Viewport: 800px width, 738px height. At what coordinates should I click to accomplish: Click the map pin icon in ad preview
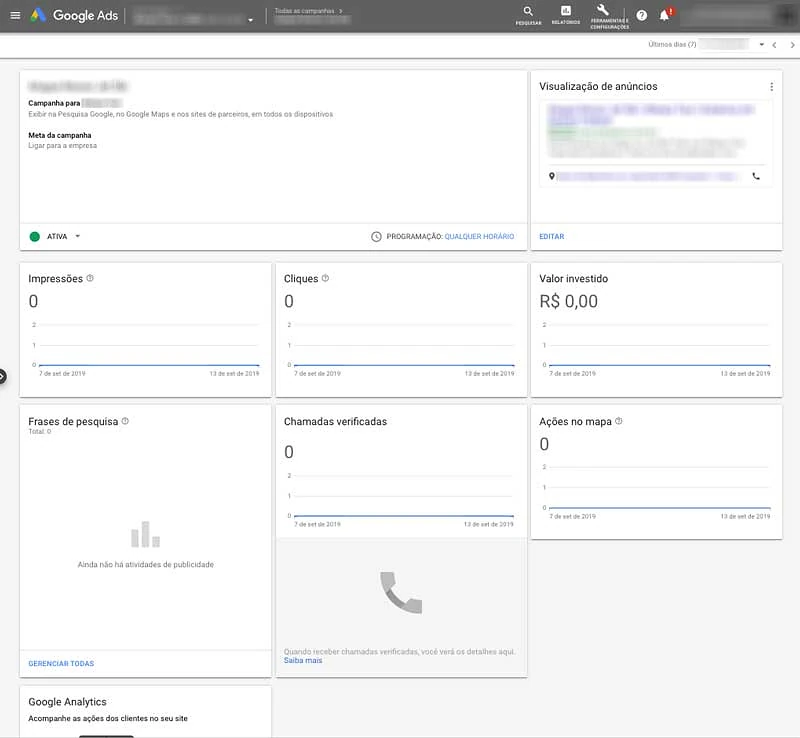click(552, 176)
